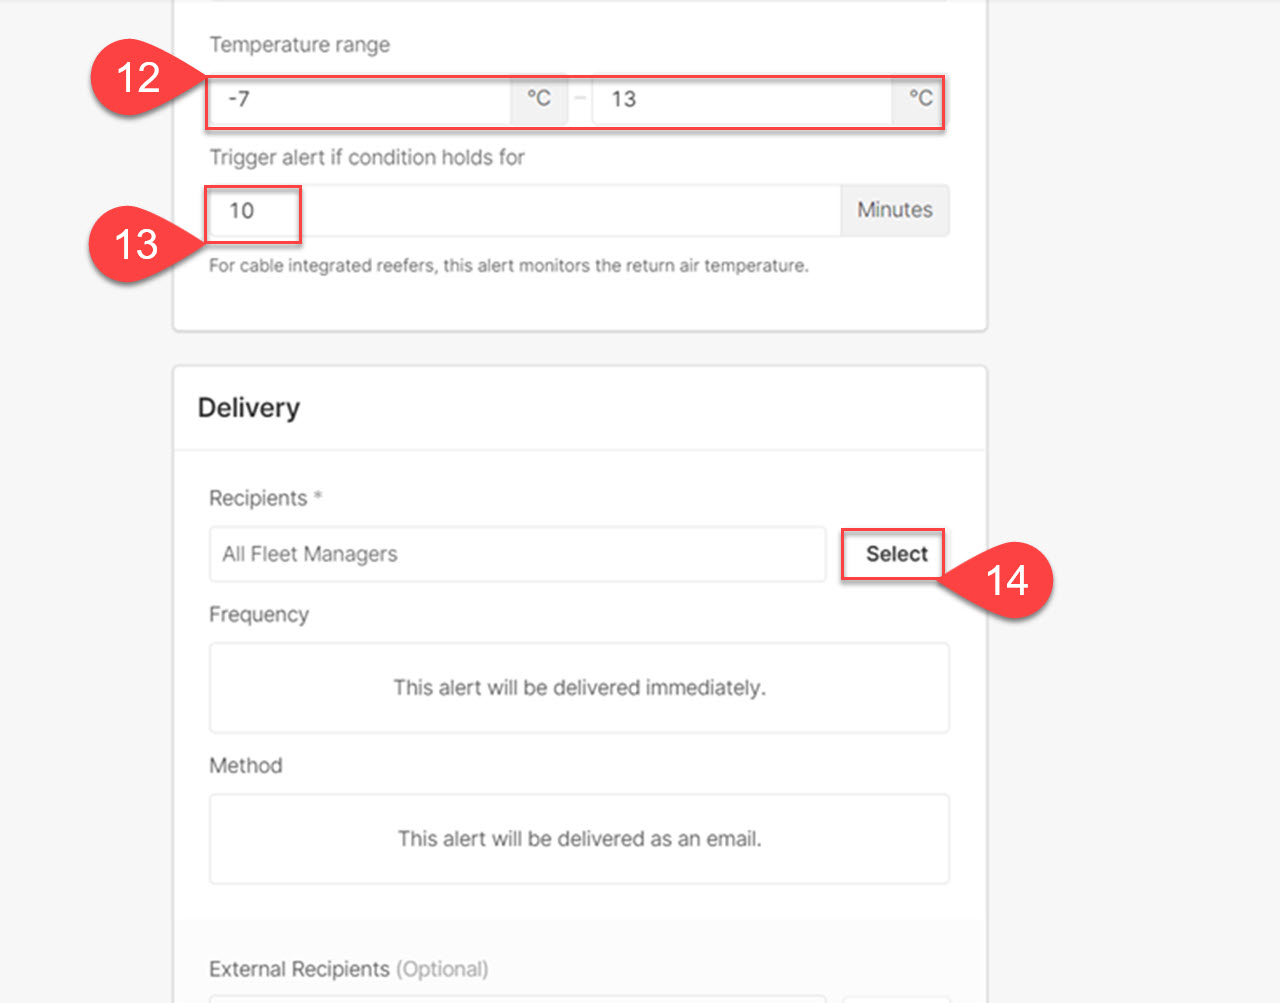Click the 'delivered as an email' method box
This screenshot has width=1280, height=1003.
tap(579, 839)
